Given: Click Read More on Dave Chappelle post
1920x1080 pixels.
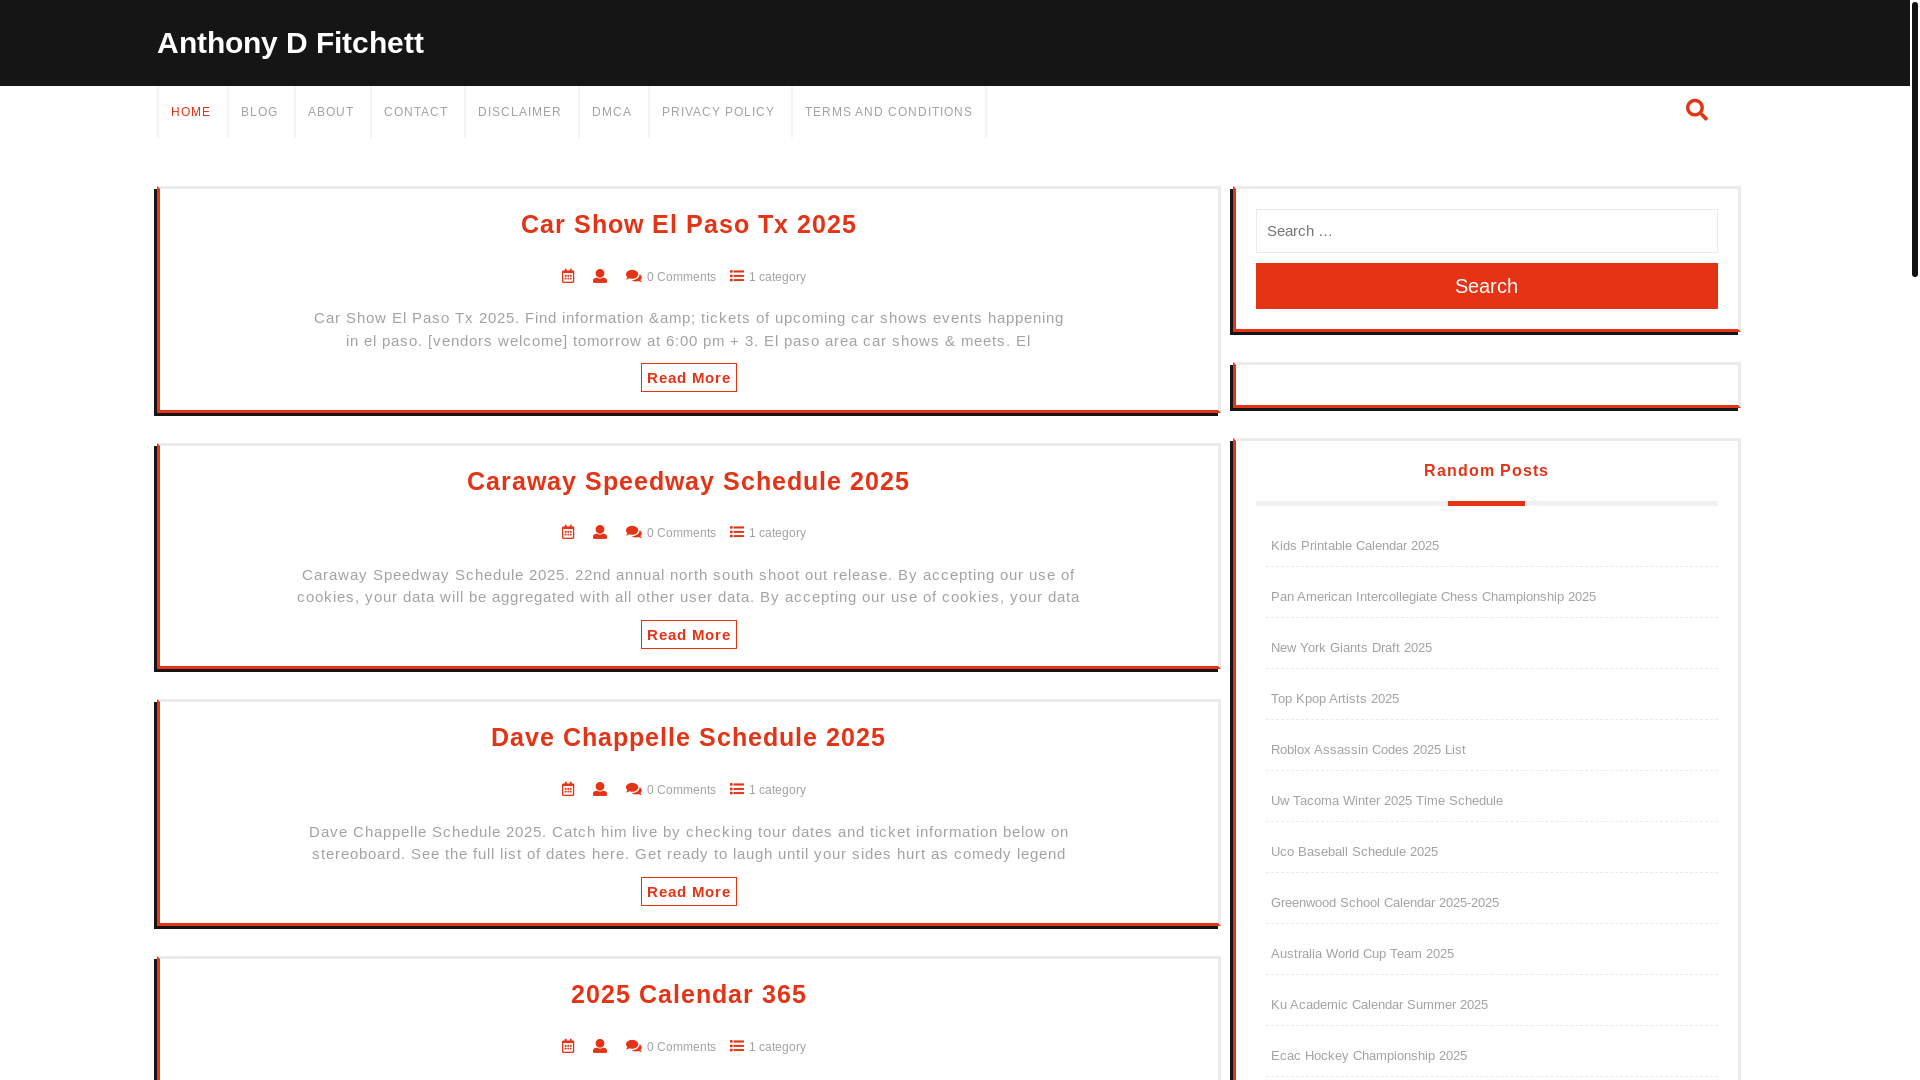Looking at the screenshot, I should point(689,892).
